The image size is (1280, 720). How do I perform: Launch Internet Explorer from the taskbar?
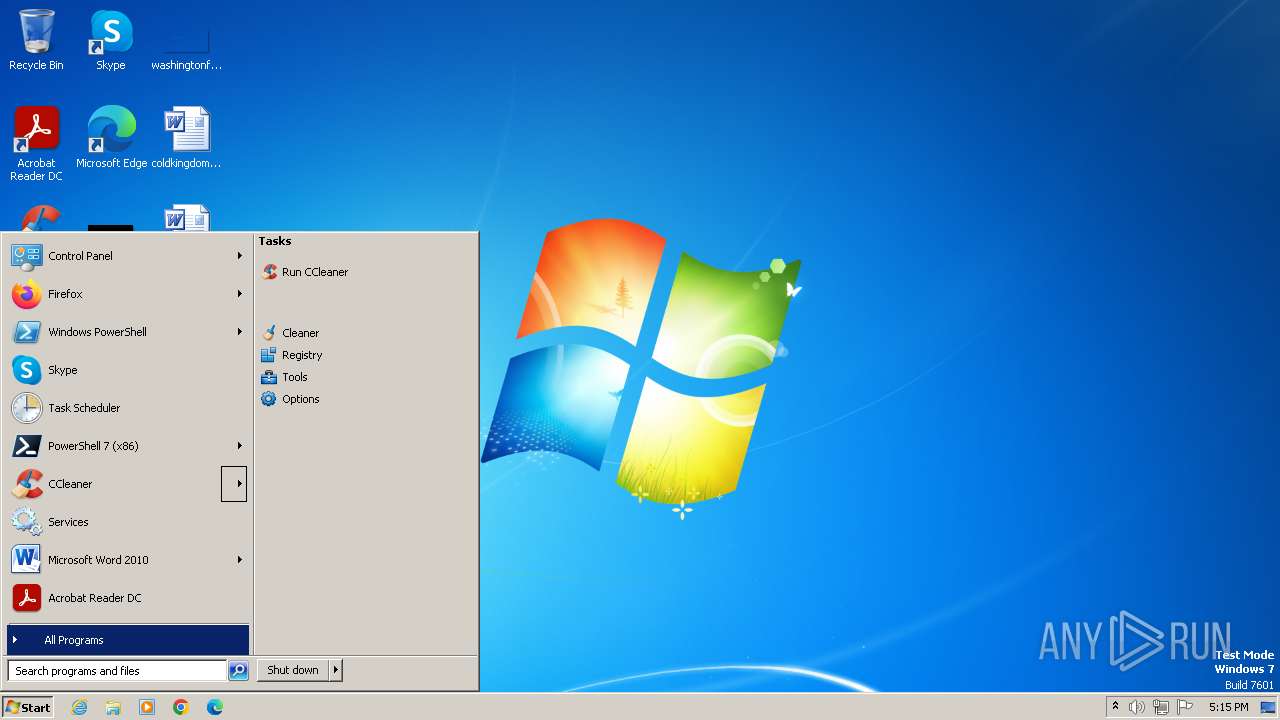click(79, 707)
